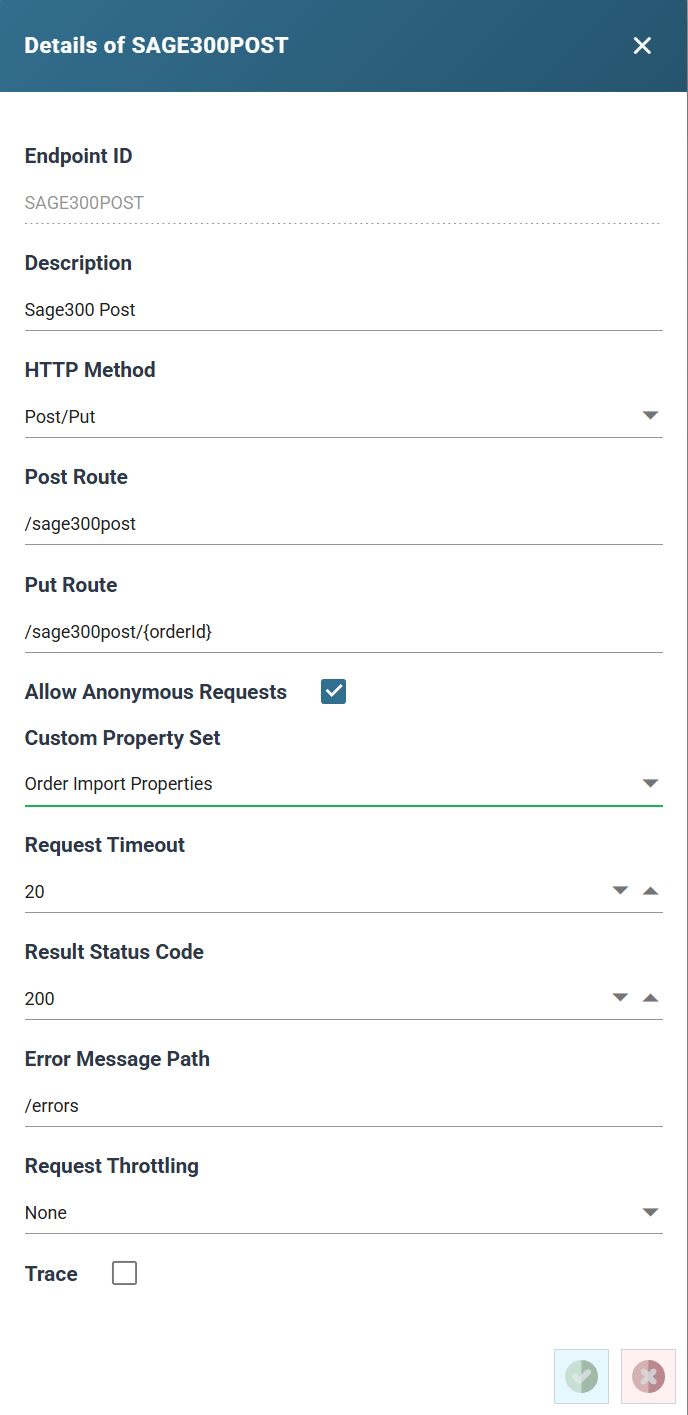Click into the Post Route field
Image resolution: width=688 pixels, height=1415 pixels.
coord(343,523)
